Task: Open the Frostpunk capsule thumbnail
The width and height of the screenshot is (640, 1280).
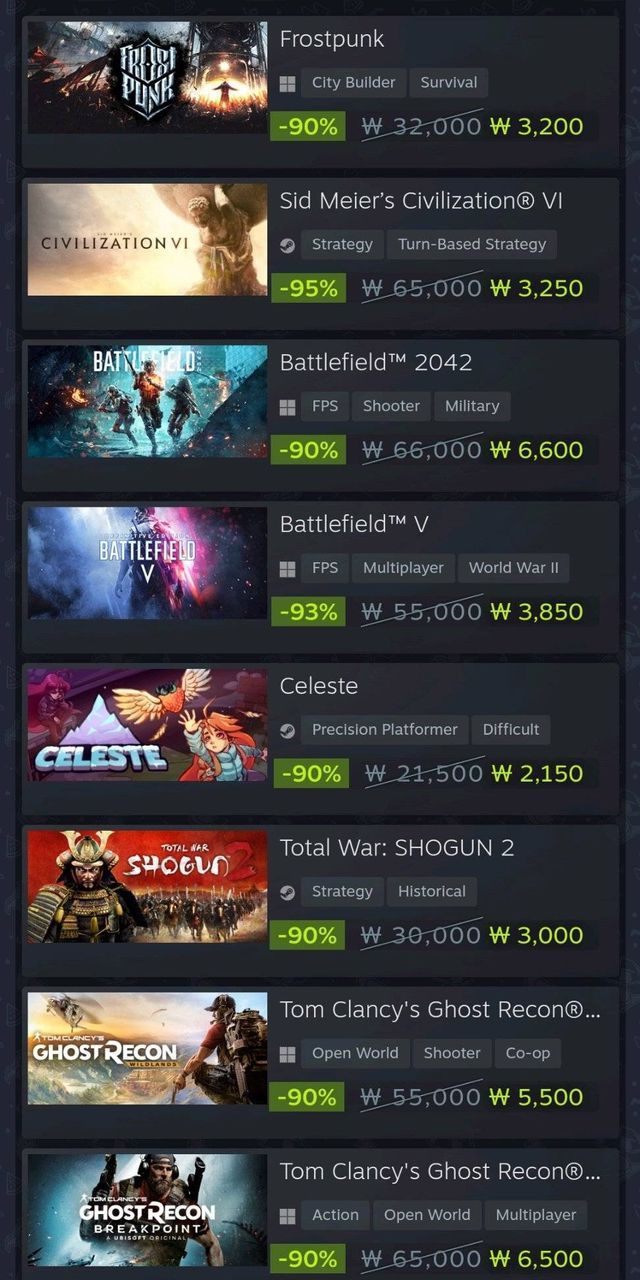Action: [148, 78]
